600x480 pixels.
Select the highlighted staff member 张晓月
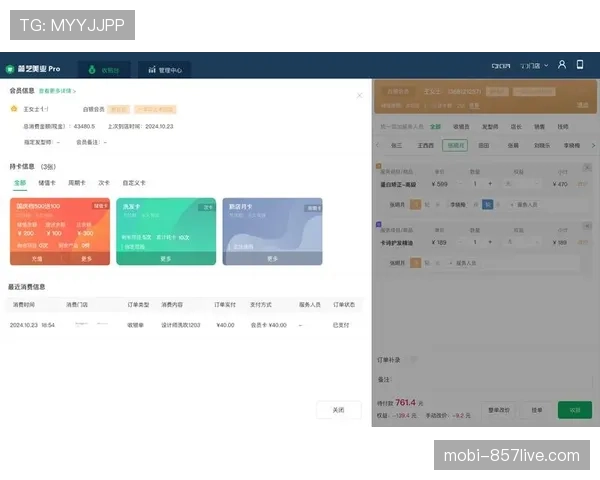(455, 145)
